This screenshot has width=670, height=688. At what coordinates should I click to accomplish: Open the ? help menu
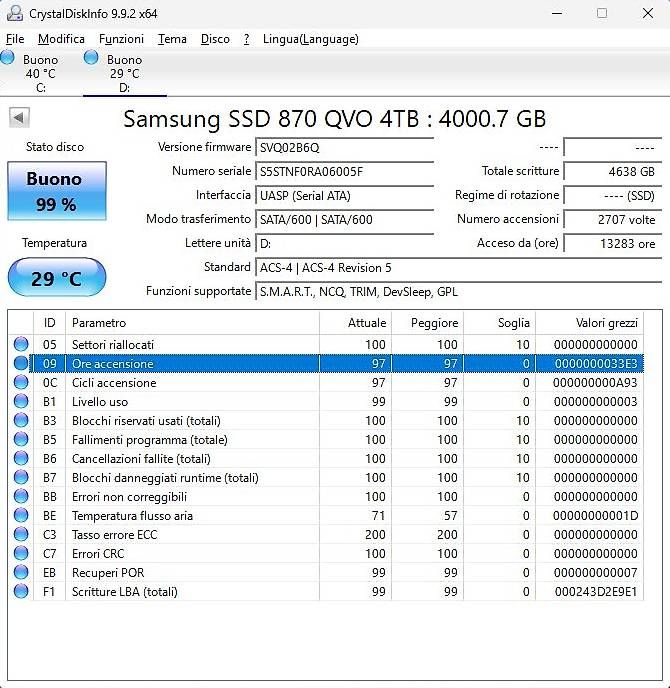coord(246,39)
